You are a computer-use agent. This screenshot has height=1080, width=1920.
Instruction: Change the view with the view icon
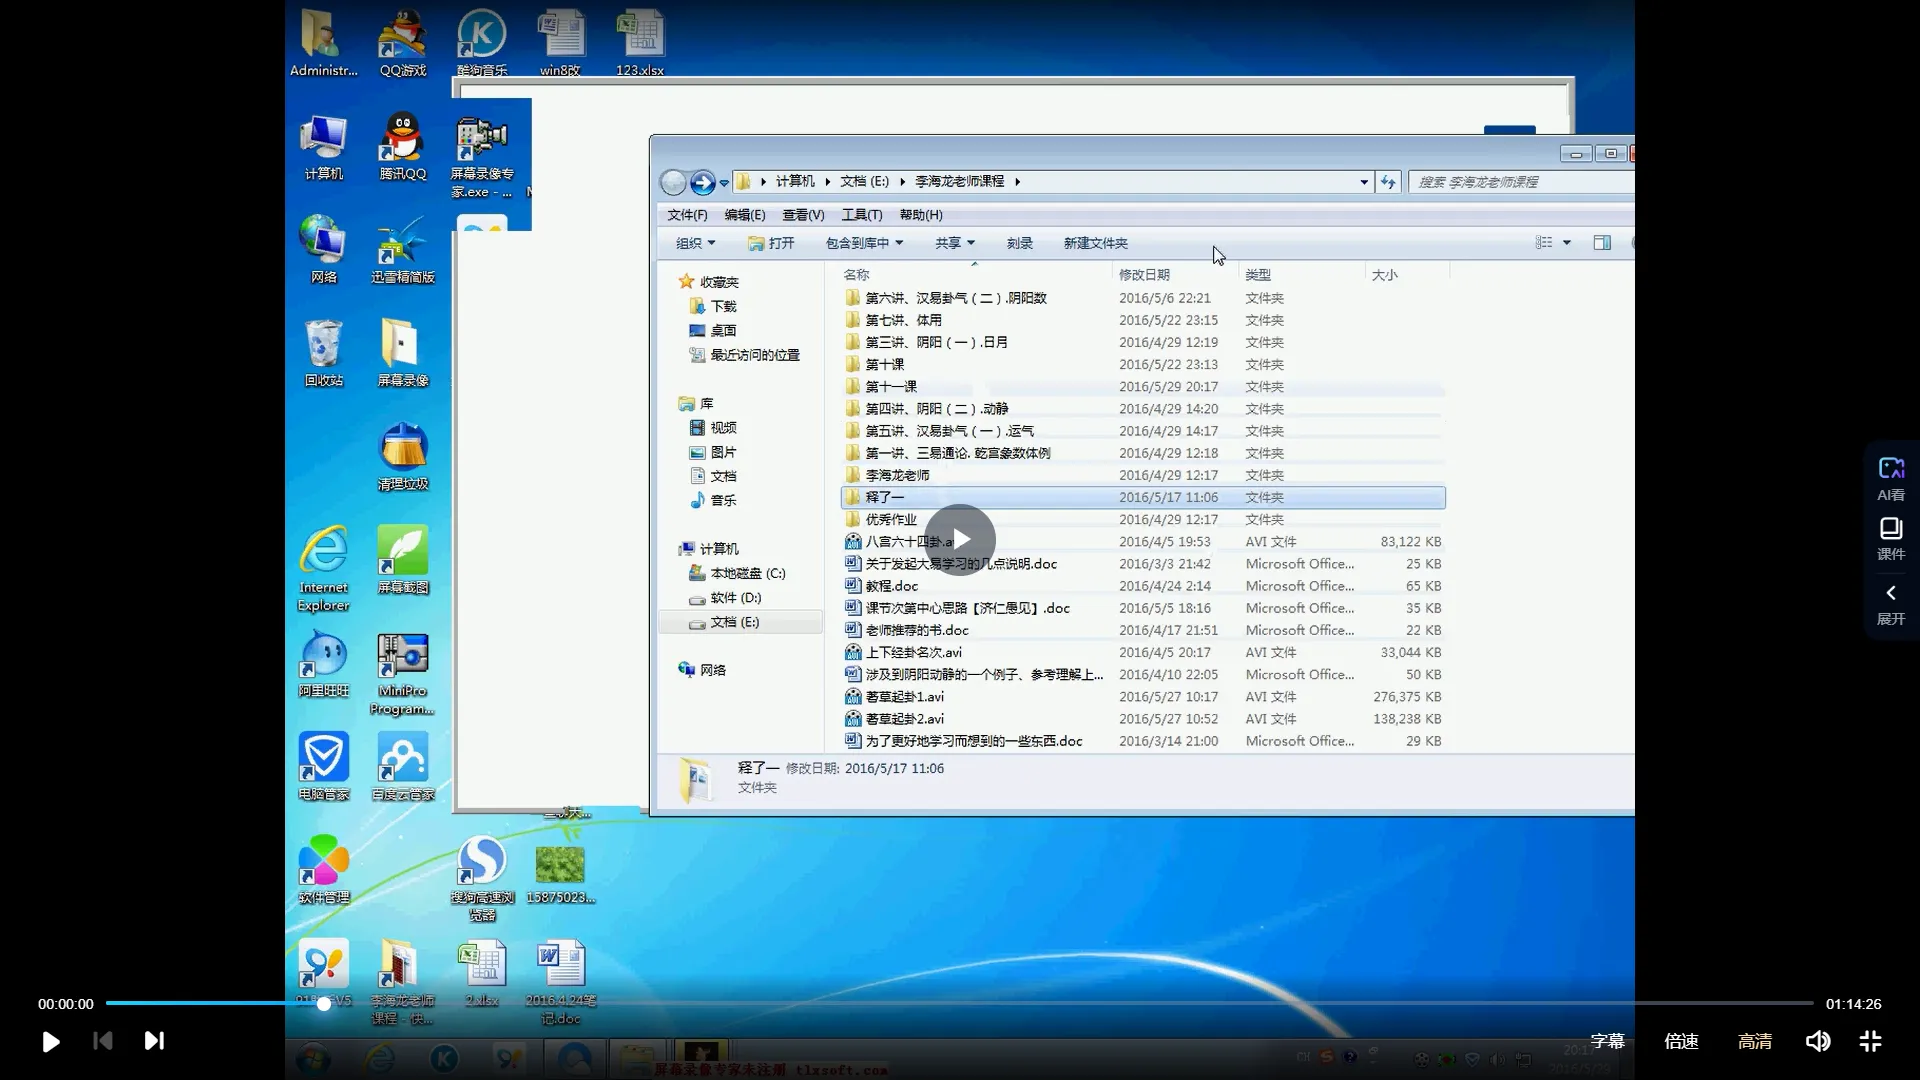1544,243
